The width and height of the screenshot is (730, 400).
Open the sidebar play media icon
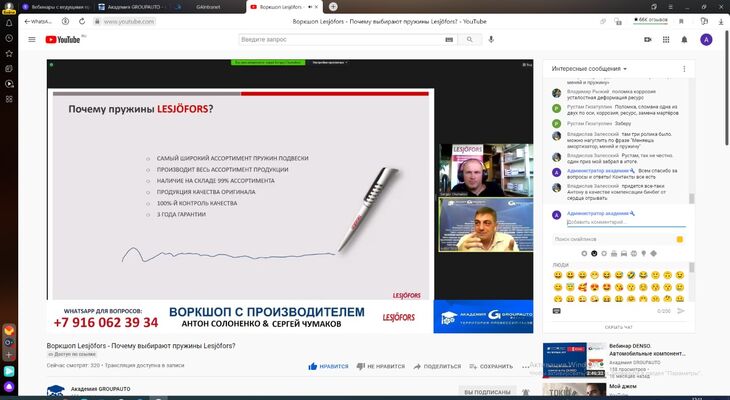point(9,84)
